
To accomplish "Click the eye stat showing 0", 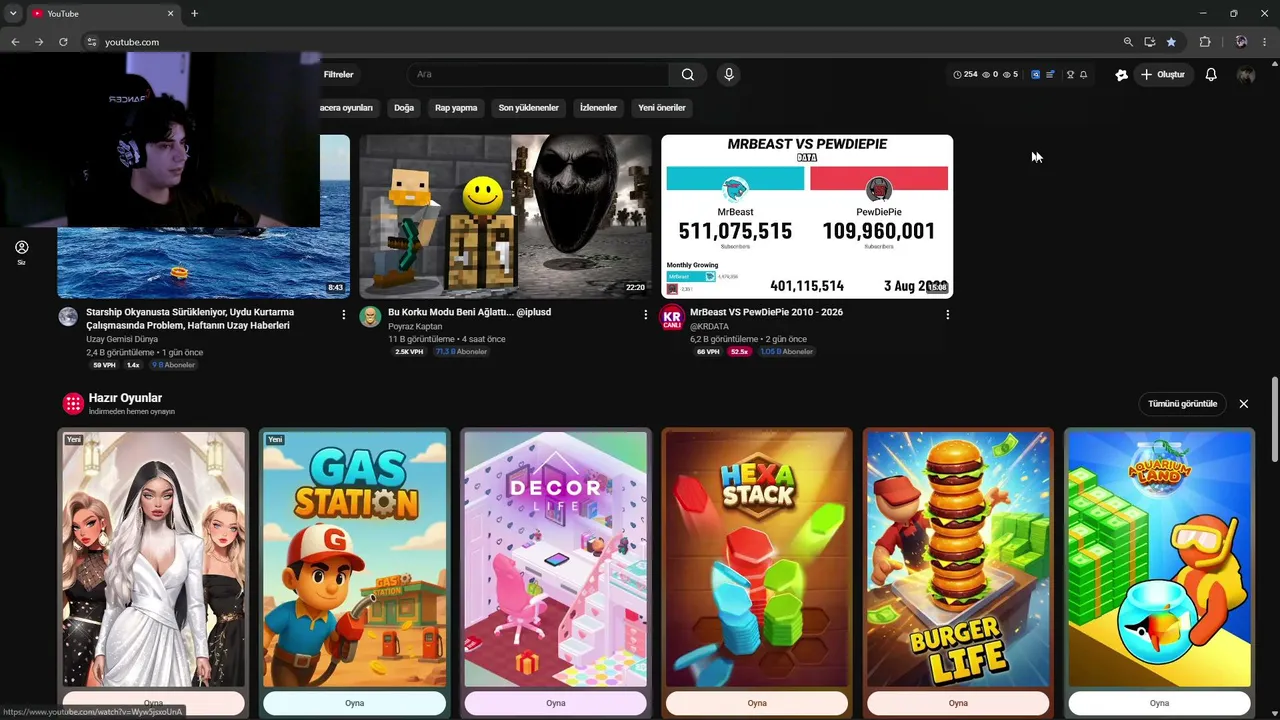I will point(990,75).
